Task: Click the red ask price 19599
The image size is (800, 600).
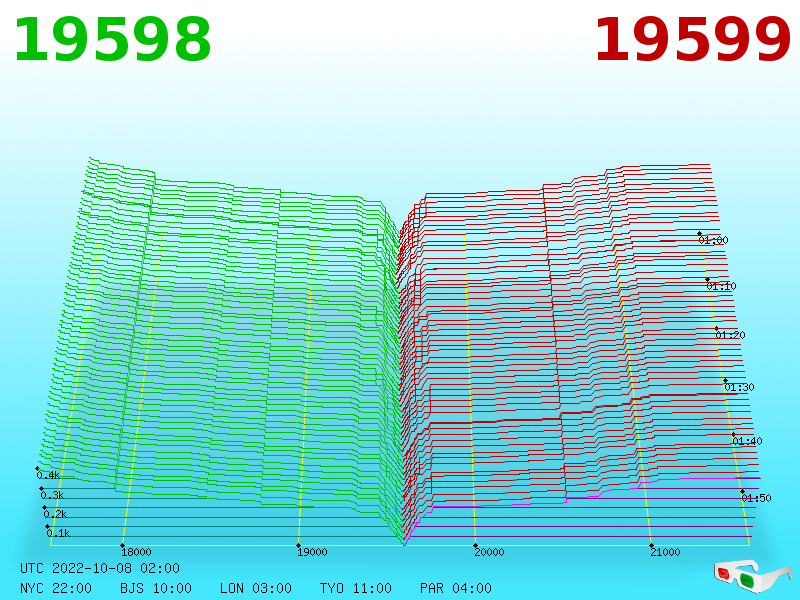Action: pos(692,40)
